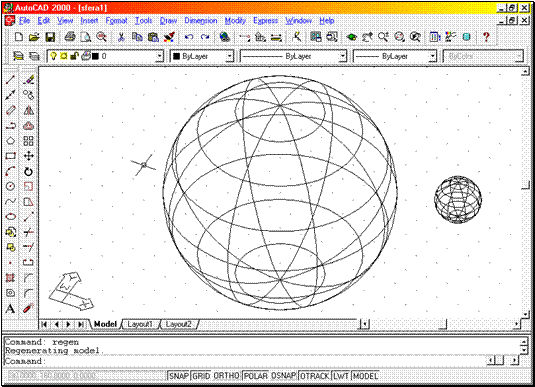Toggle OSNAP in status bar

pyautogui.click(x=283, y=376)
